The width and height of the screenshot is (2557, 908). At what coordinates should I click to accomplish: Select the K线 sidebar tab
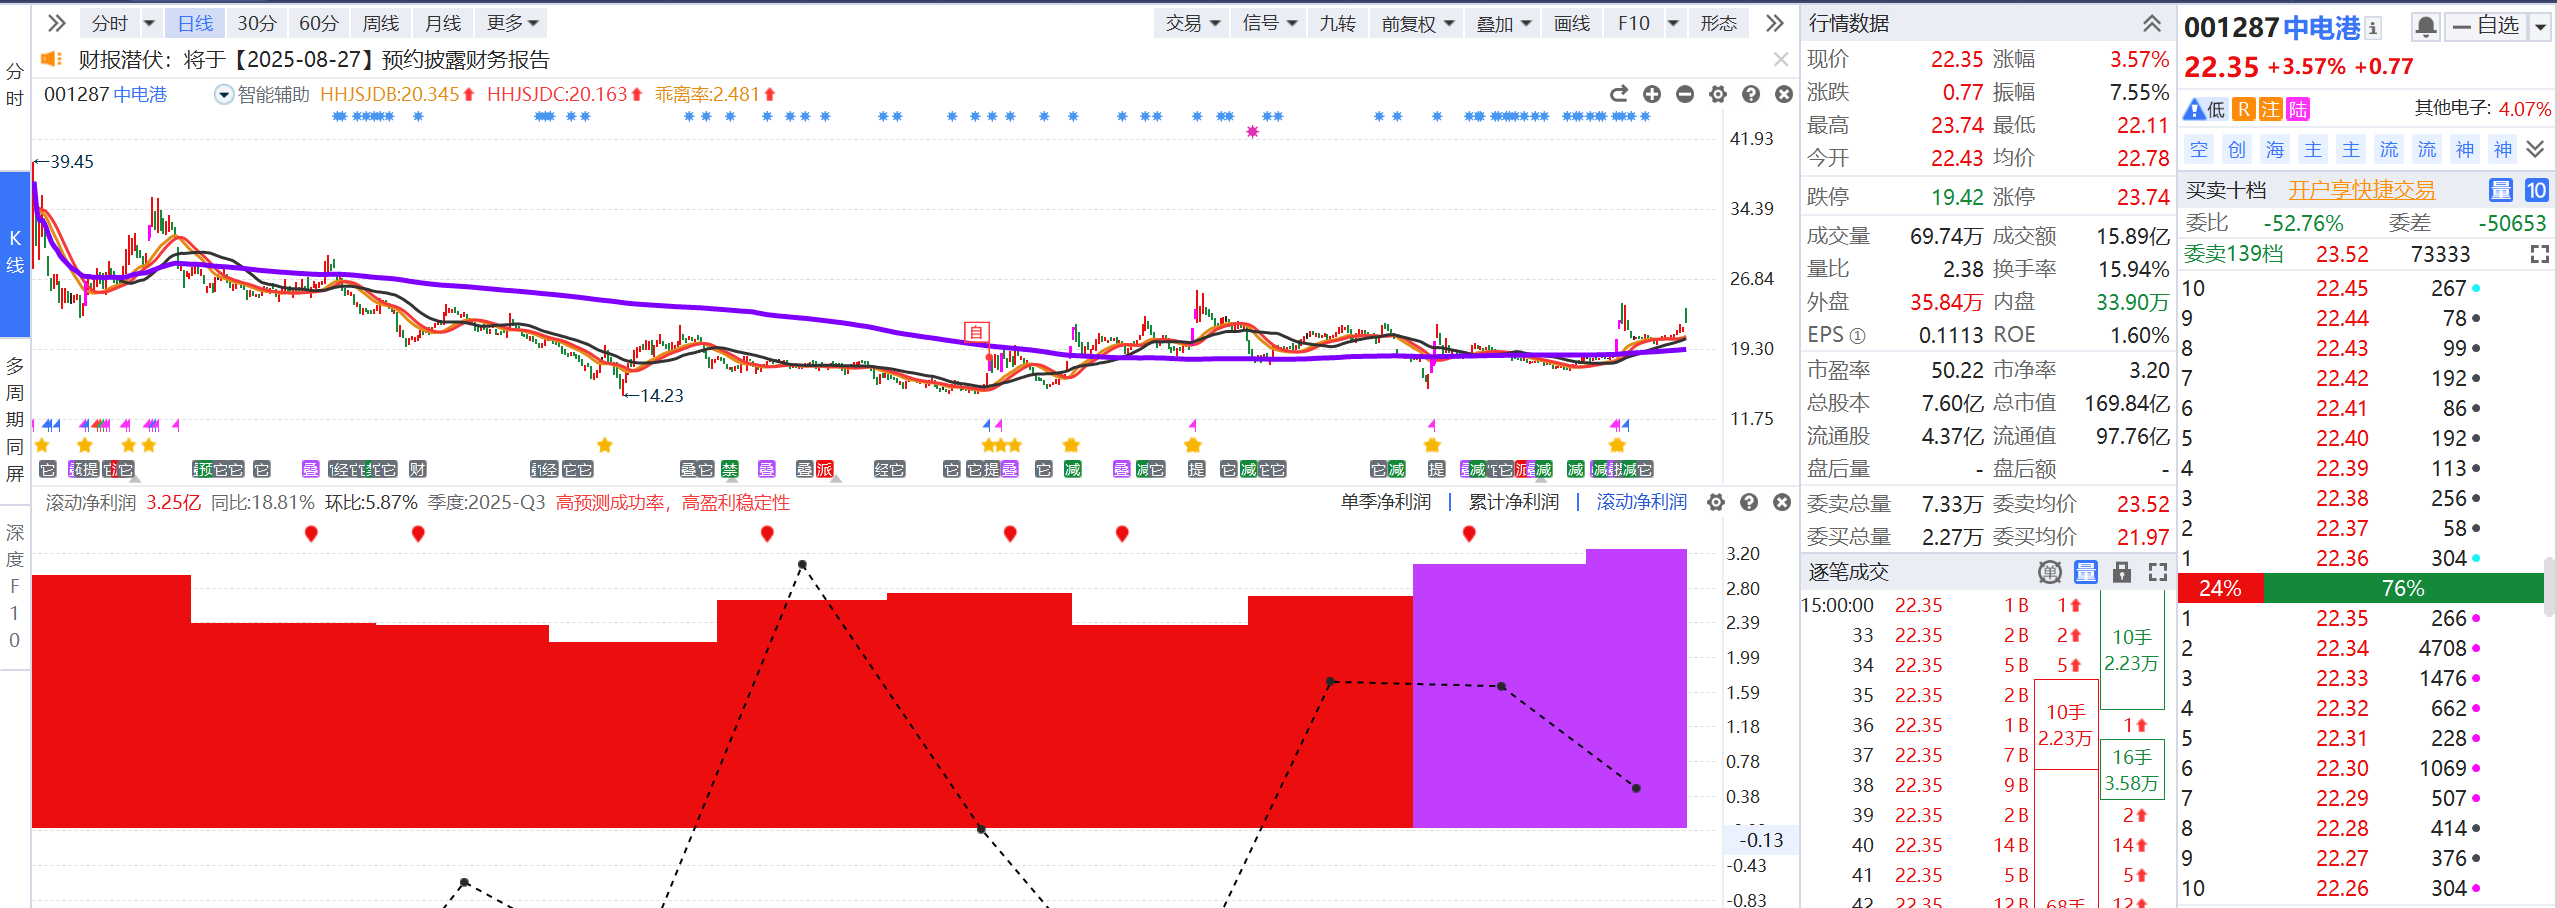(15, 253)
